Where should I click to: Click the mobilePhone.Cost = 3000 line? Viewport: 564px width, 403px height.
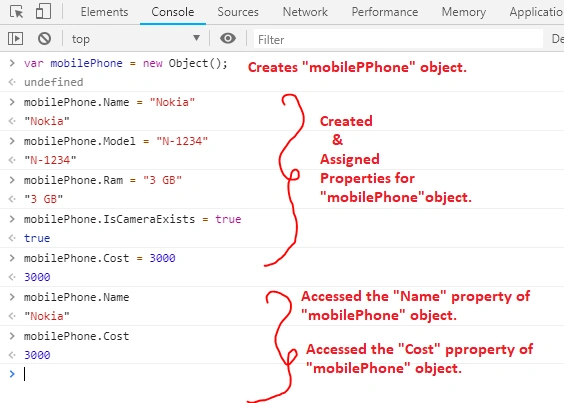[x=100, y=258]
